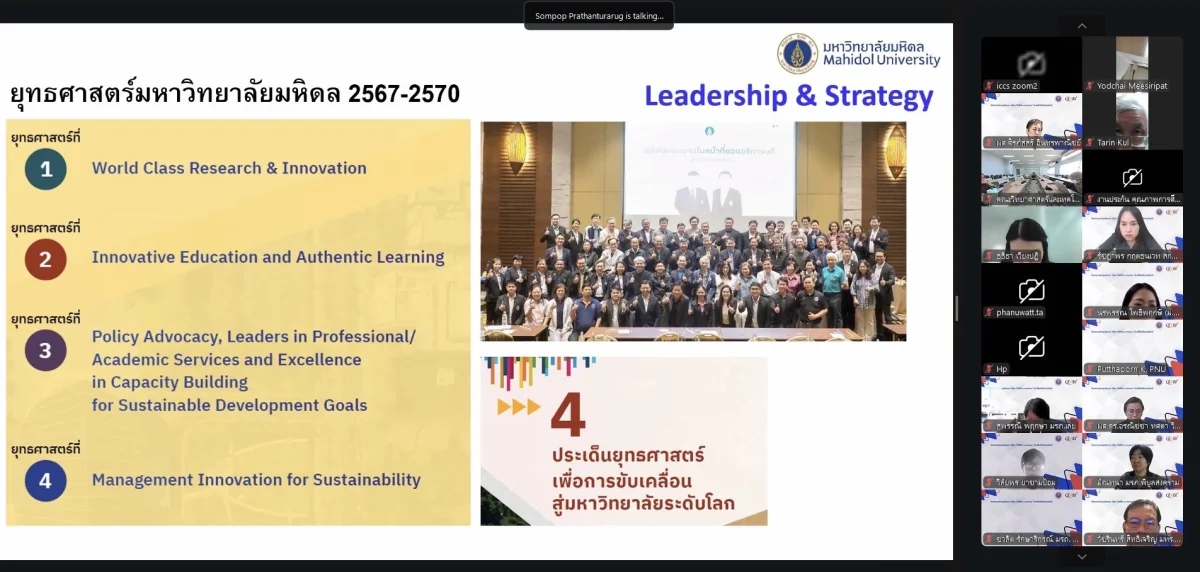Click muted microphone icon of Tarin Kul
Viewport: 1200px width, 572px height.
(x=1090, y=143)
